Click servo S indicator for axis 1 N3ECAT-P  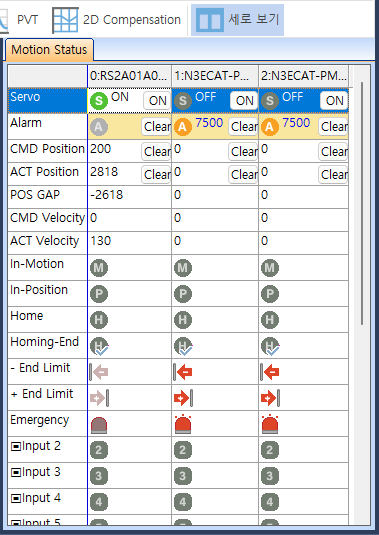[x=183, y=101]
